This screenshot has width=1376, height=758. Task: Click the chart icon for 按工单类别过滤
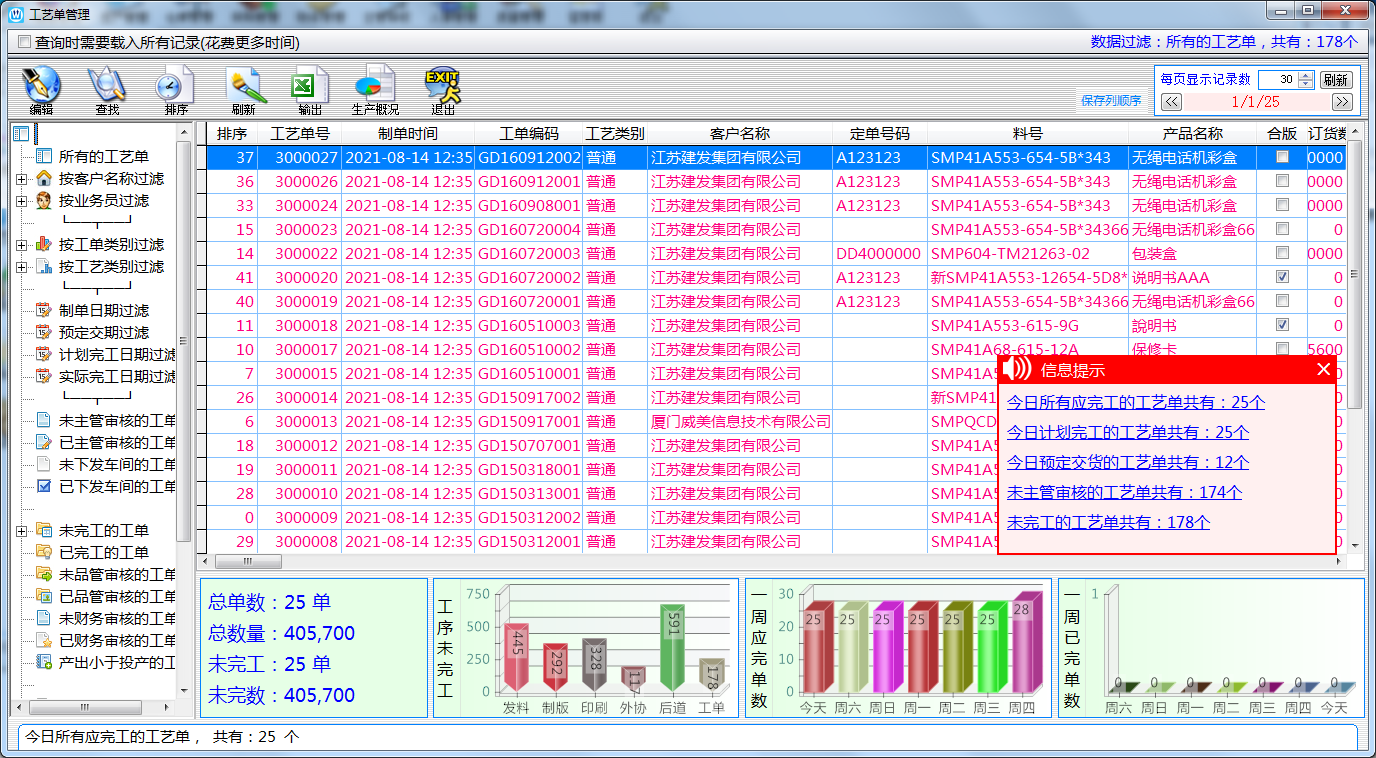(43, 244)
